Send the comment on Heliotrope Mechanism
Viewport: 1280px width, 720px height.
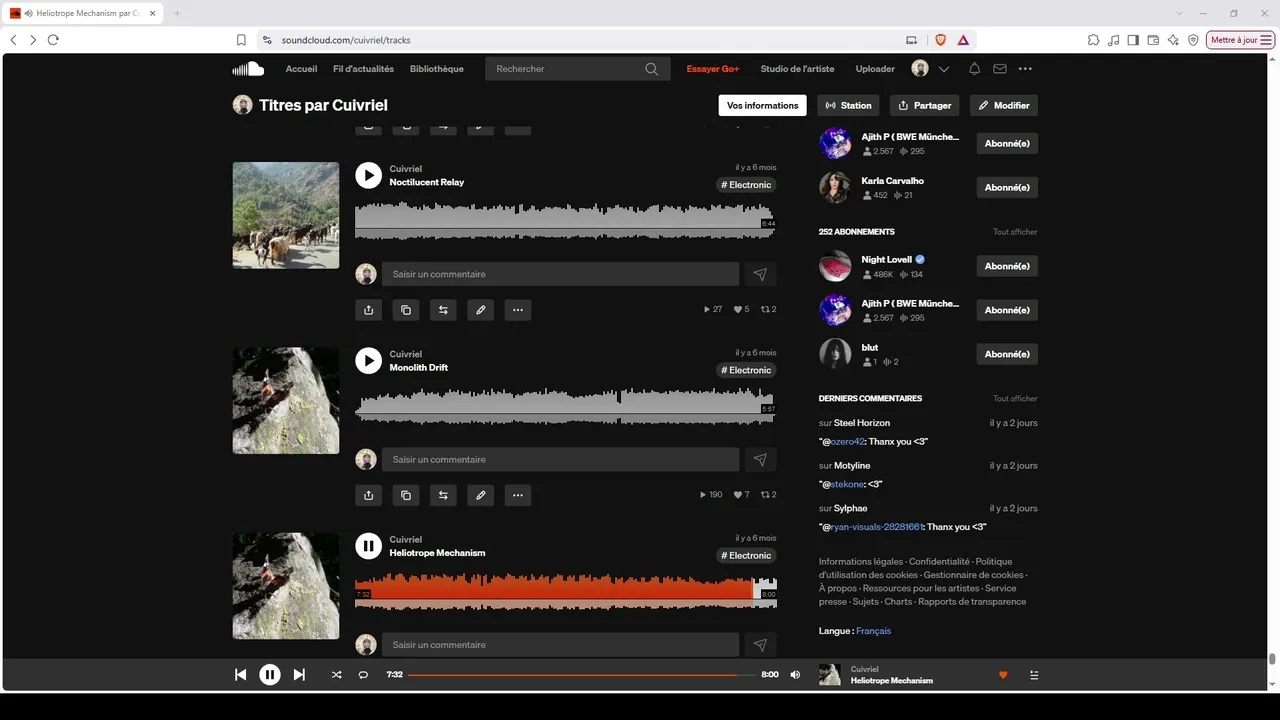click(760, 645)
